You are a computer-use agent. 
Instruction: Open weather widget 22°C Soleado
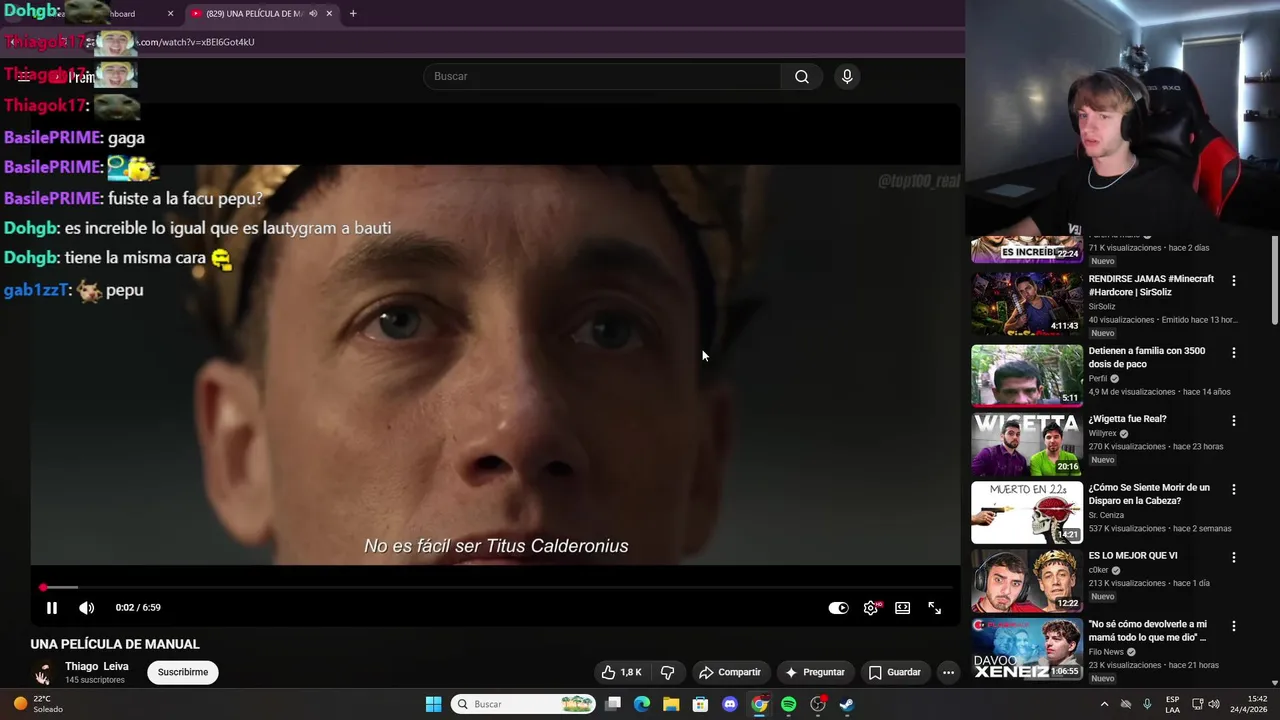pos(40,704)
